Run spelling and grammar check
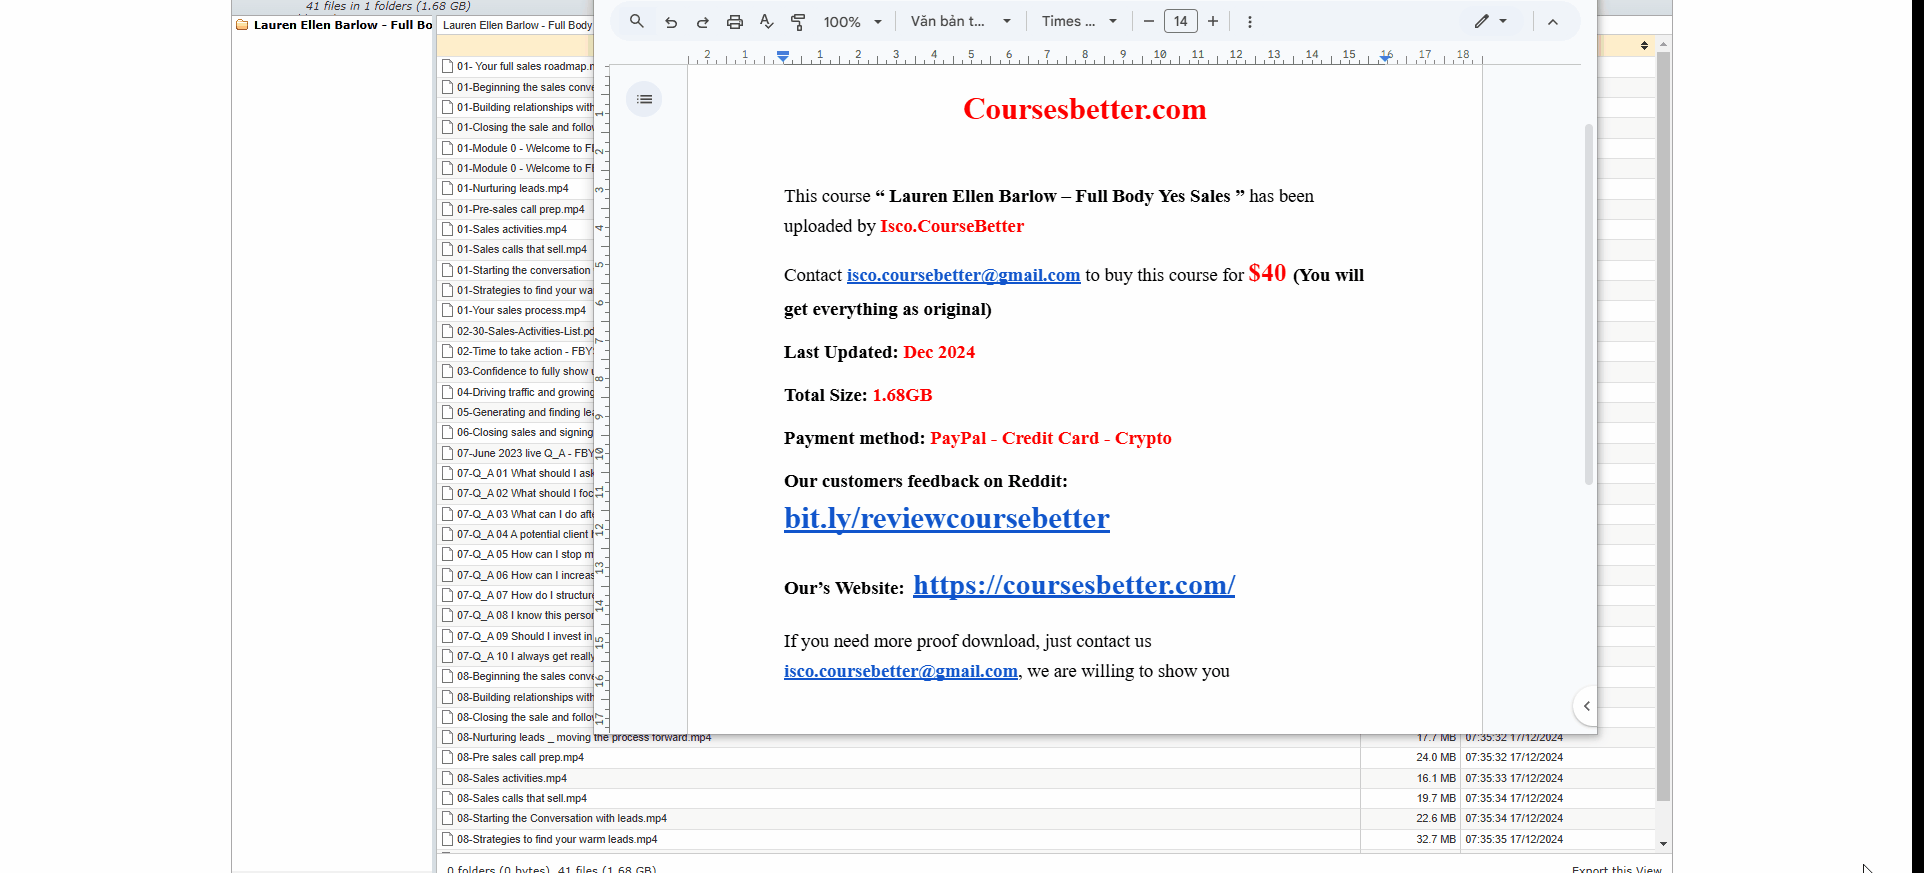 coord(766,22)
